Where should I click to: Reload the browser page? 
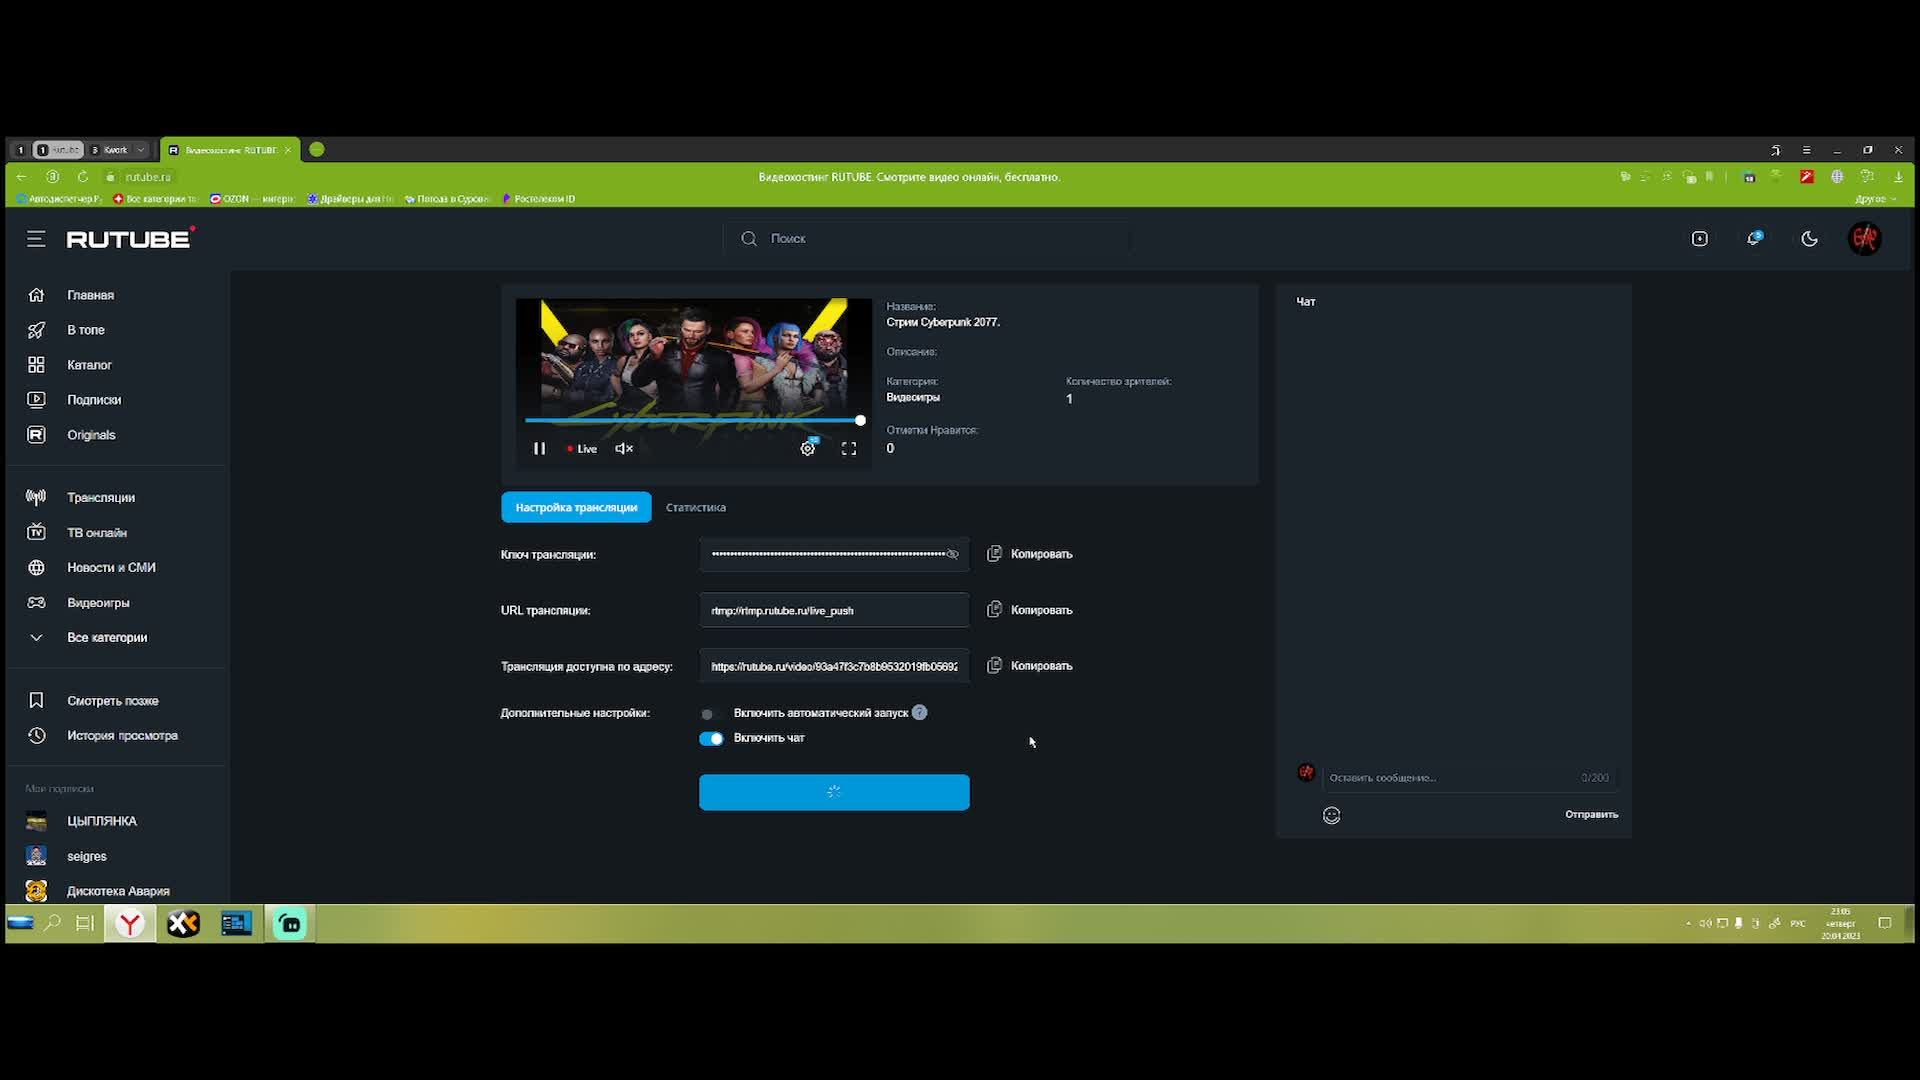[83, 177]
